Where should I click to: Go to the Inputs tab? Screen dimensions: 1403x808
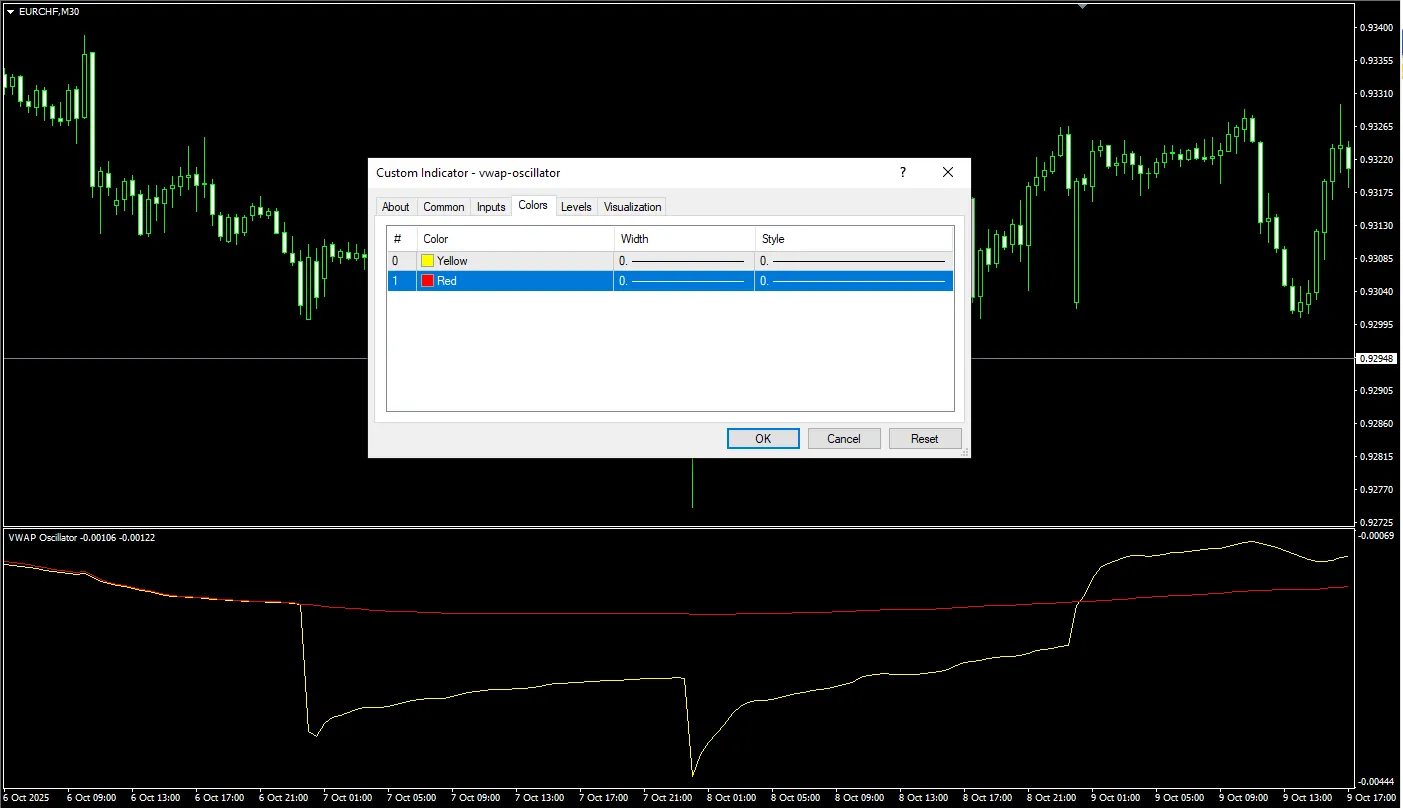[x=490, y=207]
